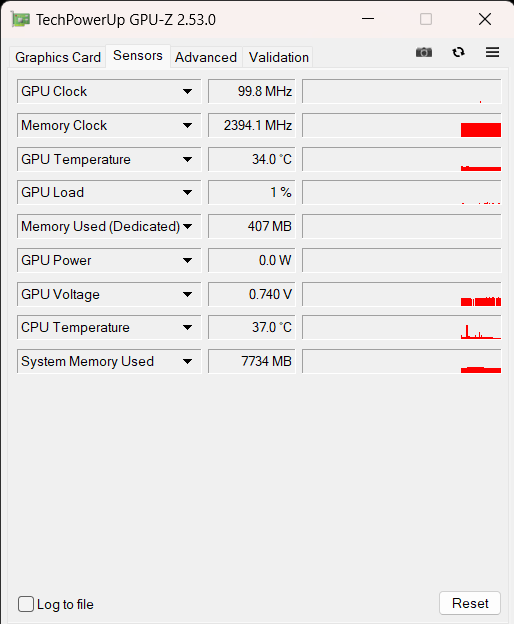Open the Memory Clock dropdown arrow

coord(187,125)
